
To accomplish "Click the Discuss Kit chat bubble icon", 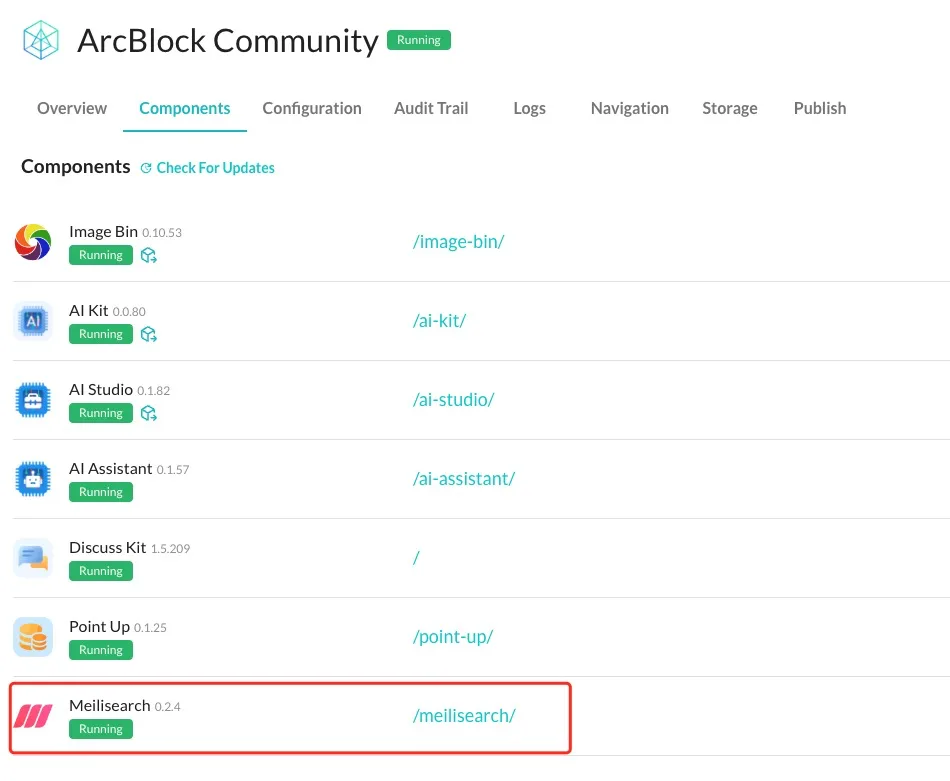I will [x=33, y=557].
